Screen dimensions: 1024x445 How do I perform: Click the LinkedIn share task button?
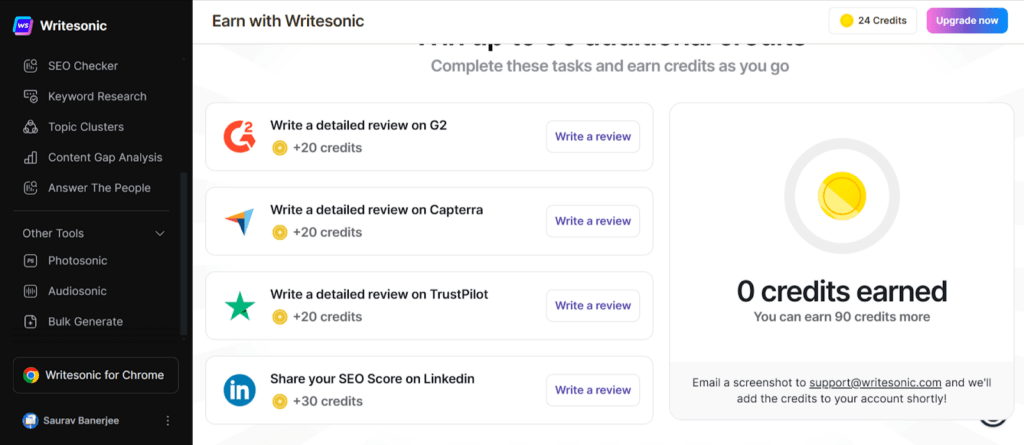click(x=593, y=389)
